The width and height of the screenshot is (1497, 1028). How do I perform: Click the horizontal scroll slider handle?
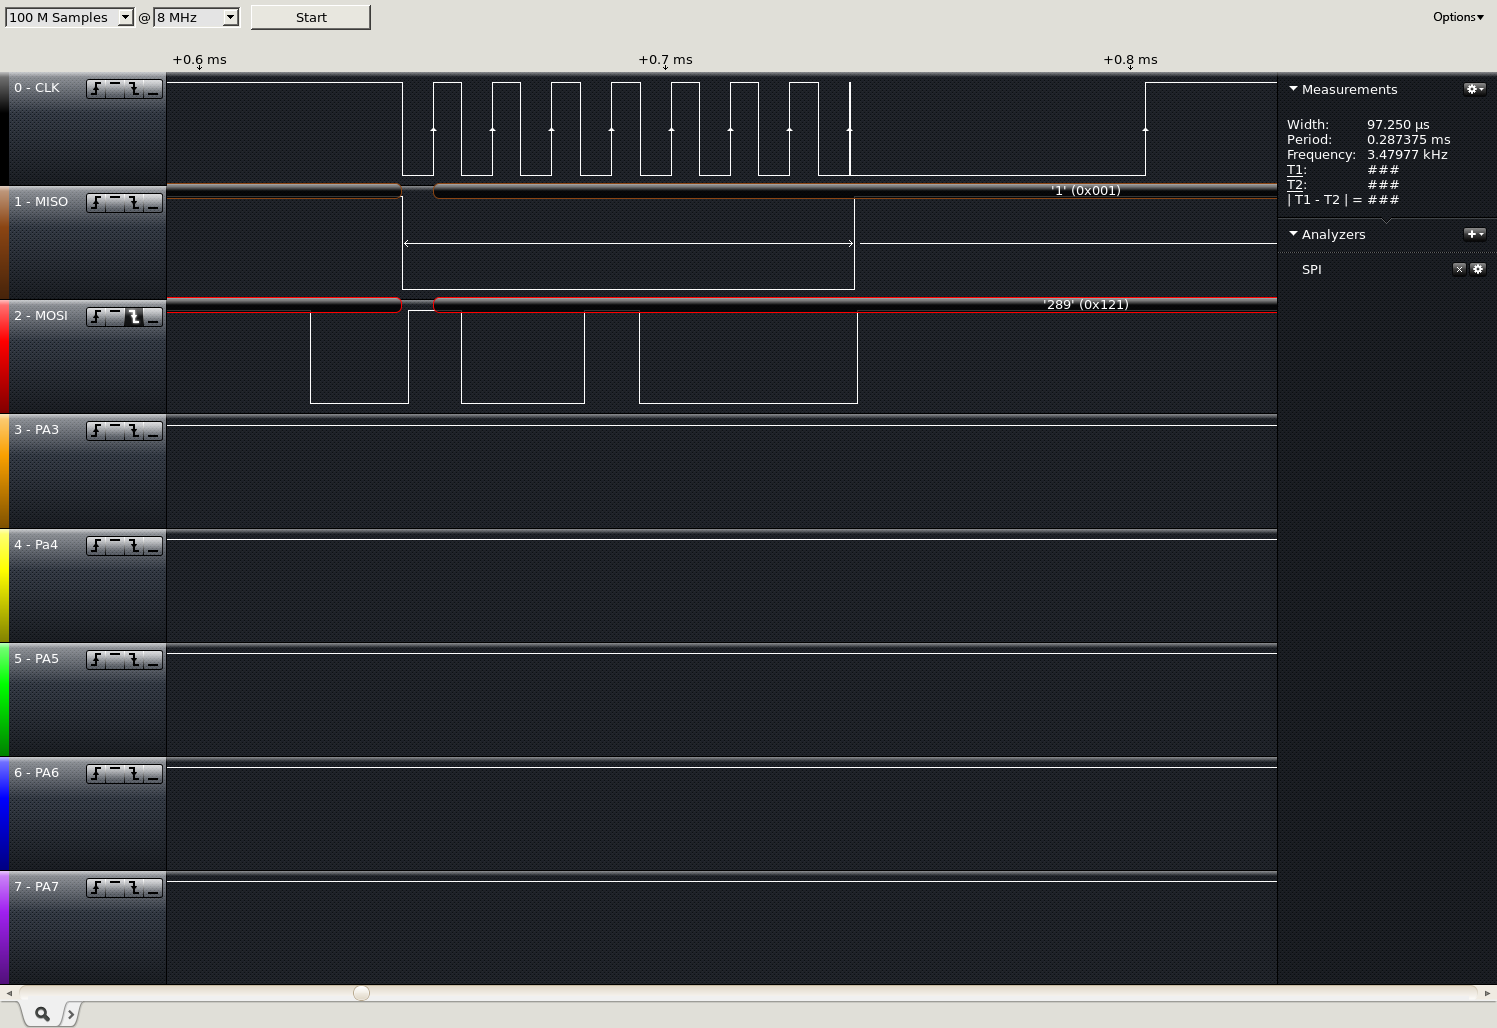(x=362, y=993)
